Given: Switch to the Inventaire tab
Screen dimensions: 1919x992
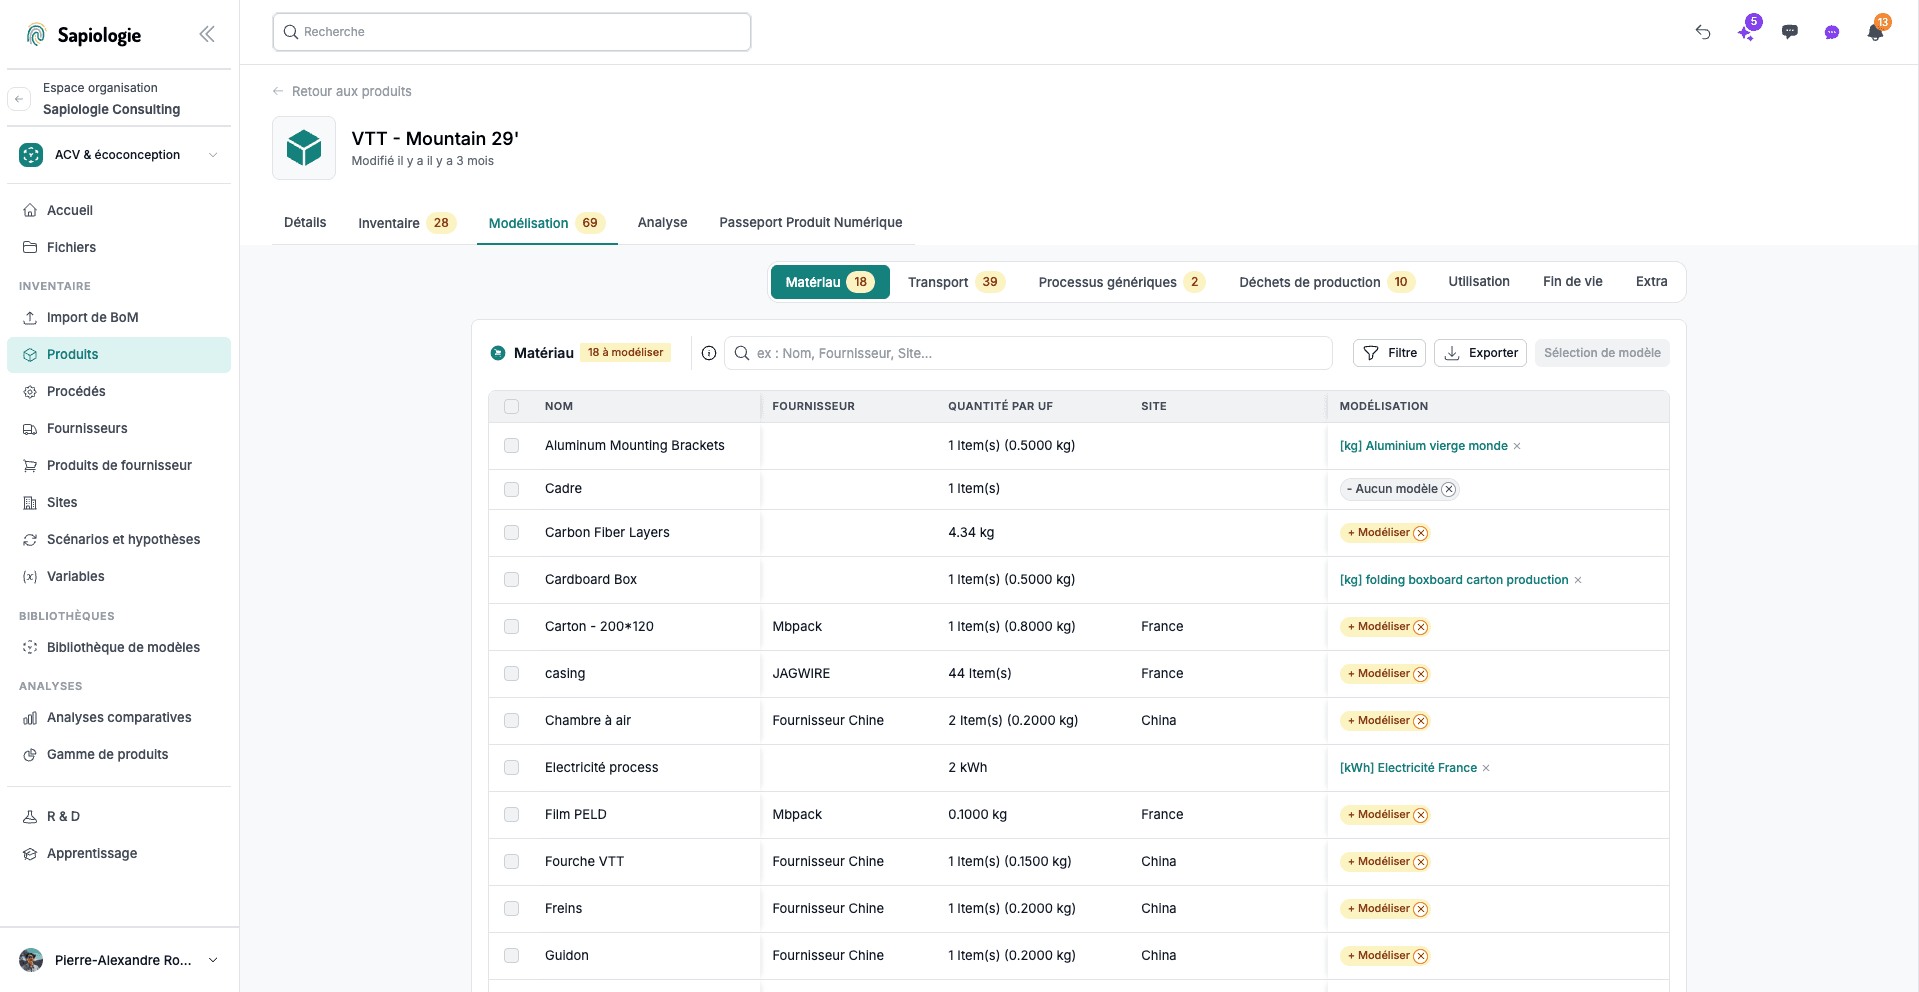Looking at the screenshot, I should 406,223.
